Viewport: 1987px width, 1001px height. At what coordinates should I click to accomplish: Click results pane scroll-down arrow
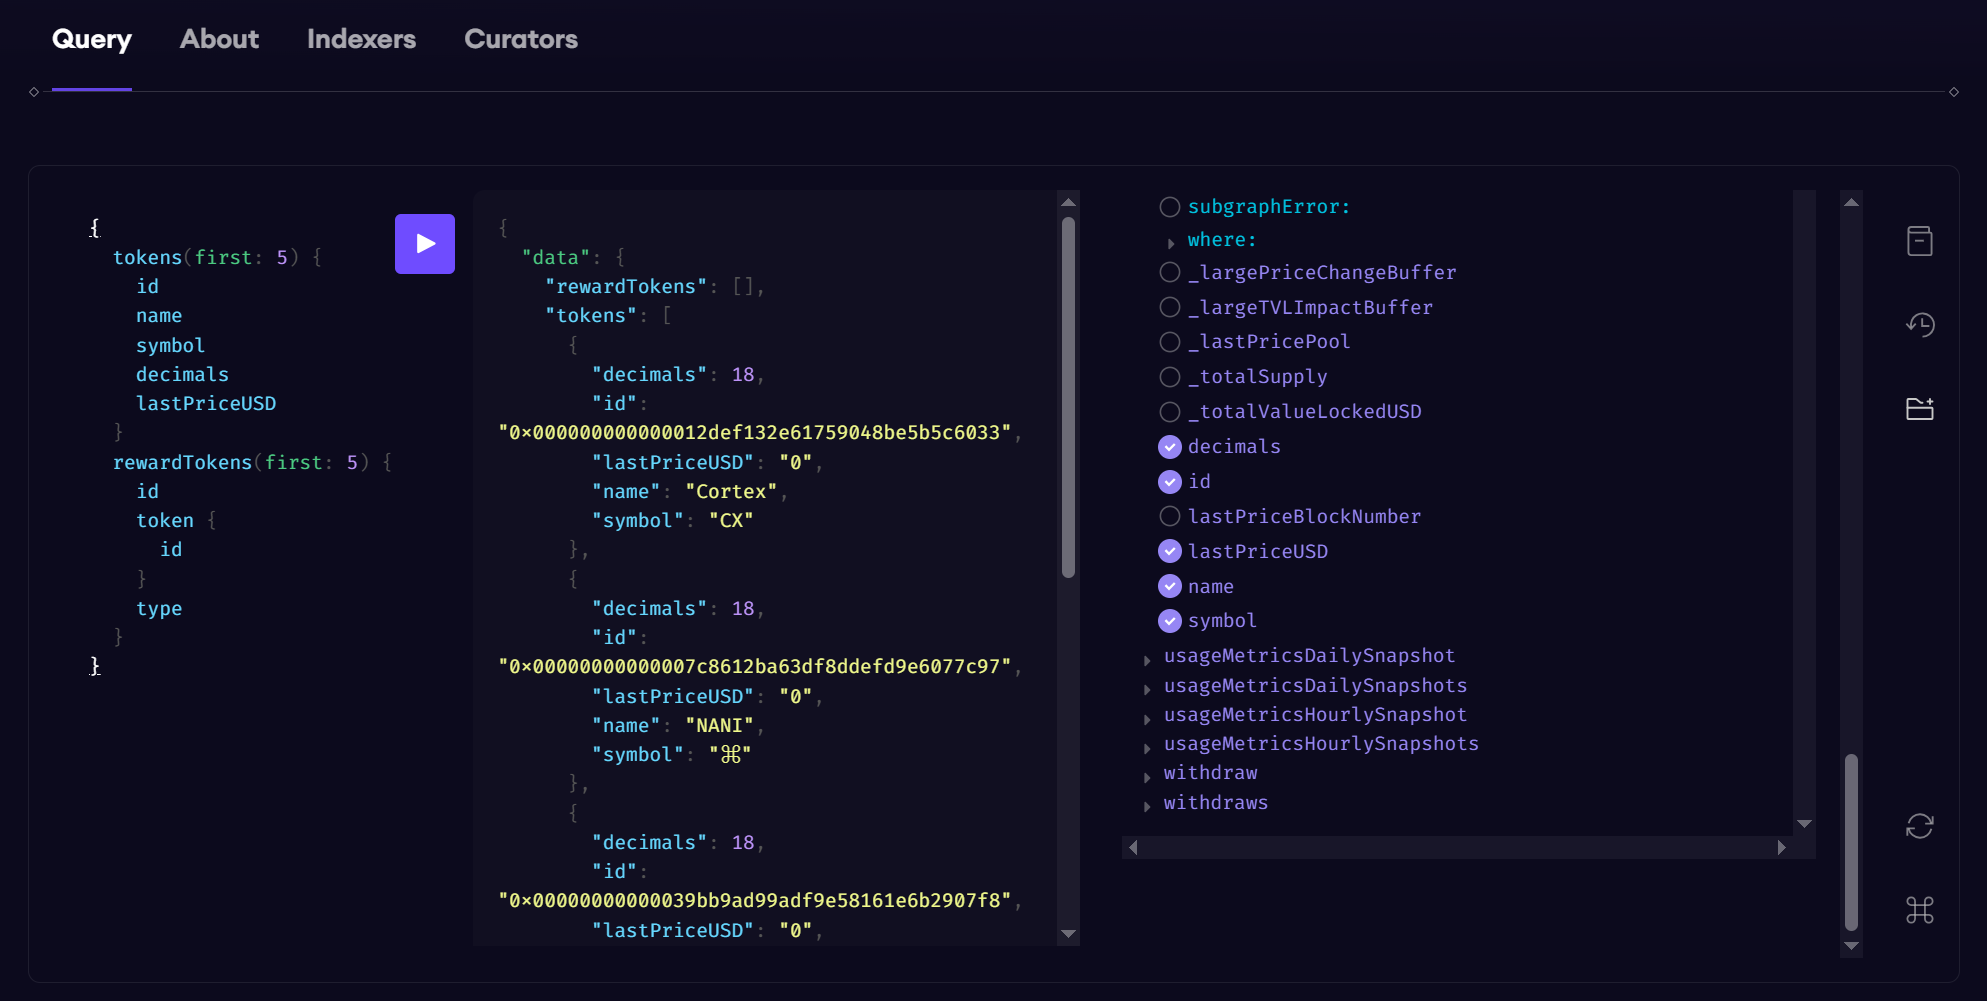tap(1068, 934)
